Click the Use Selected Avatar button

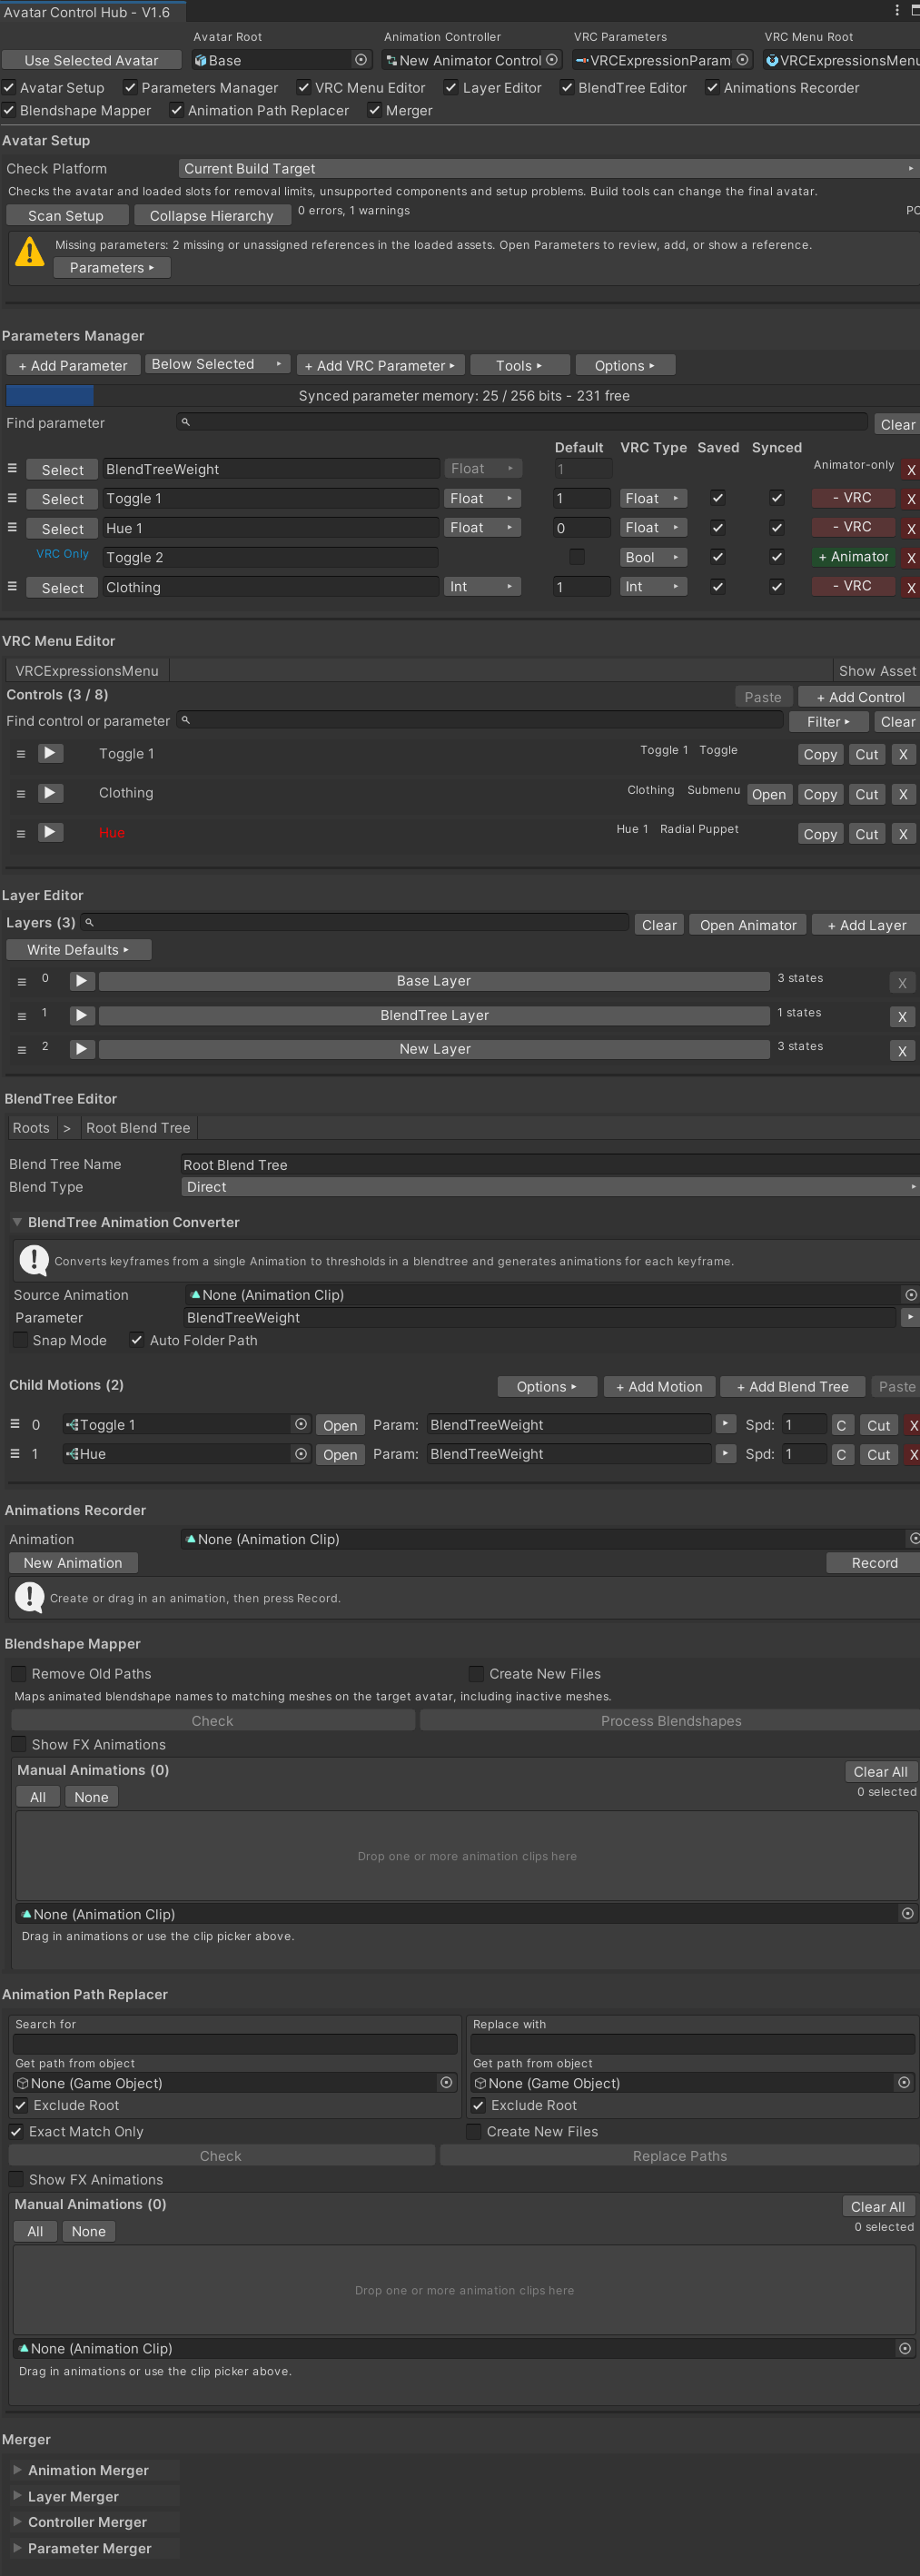pos(91,60)
